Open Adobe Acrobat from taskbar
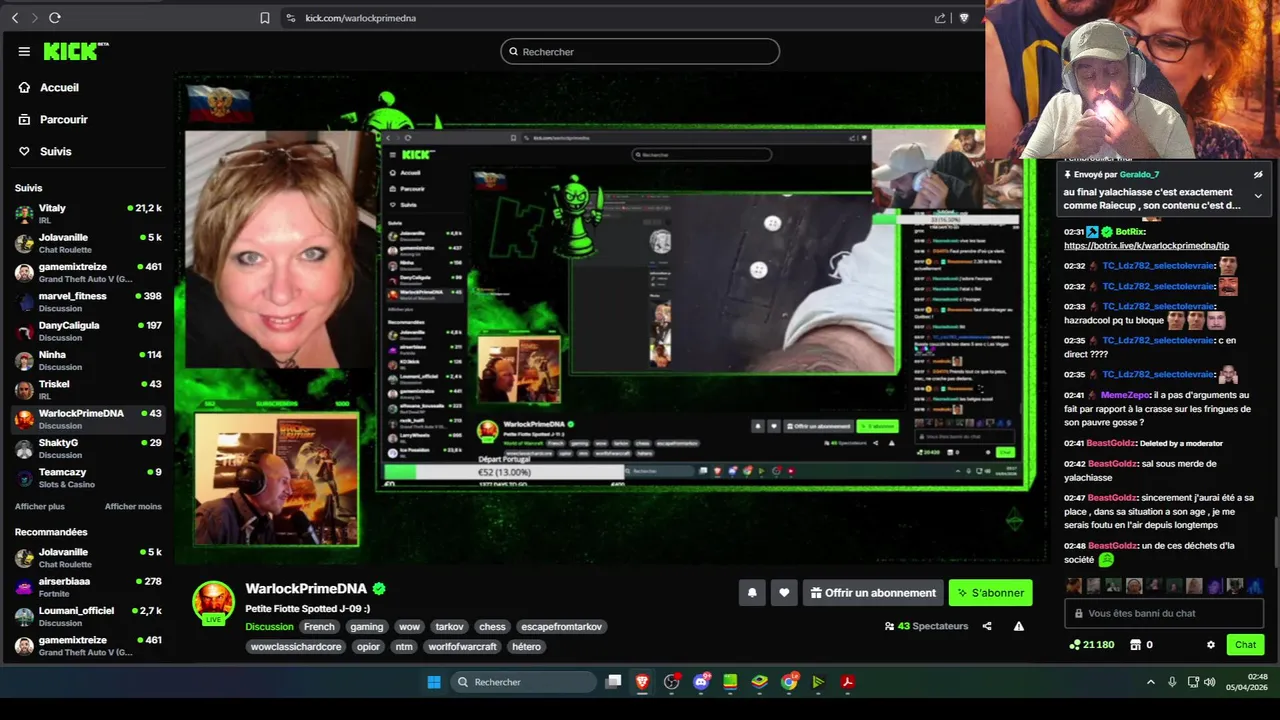This screenshot has width=1280, height=720. point(847,682)
